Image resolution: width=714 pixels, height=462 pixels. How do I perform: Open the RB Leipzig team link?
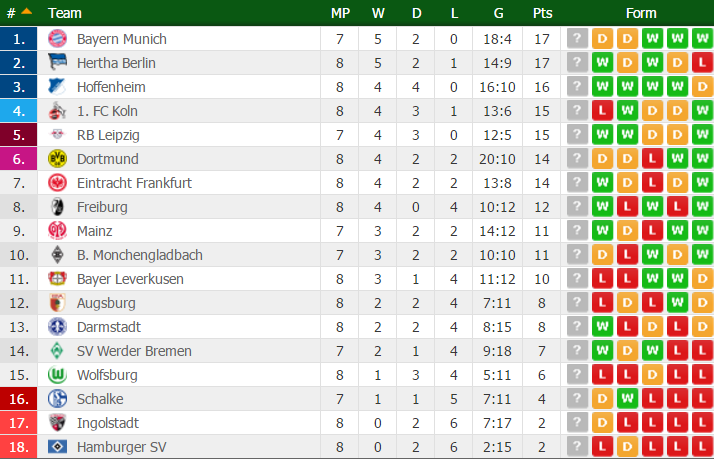click(x=106, y=135)
